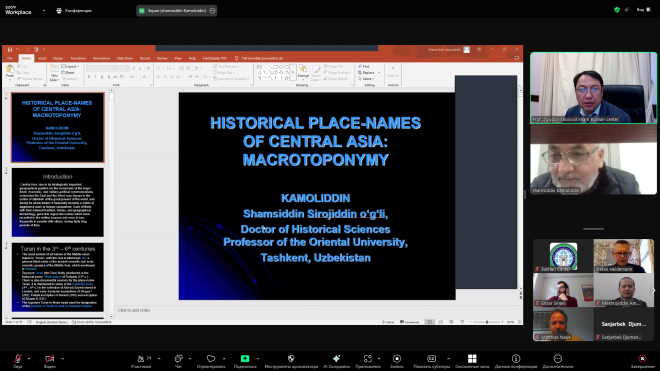Screen dimensions: 660x371
Task: Expand audio options caret next to Звук
Action: [x=29, y=359]
